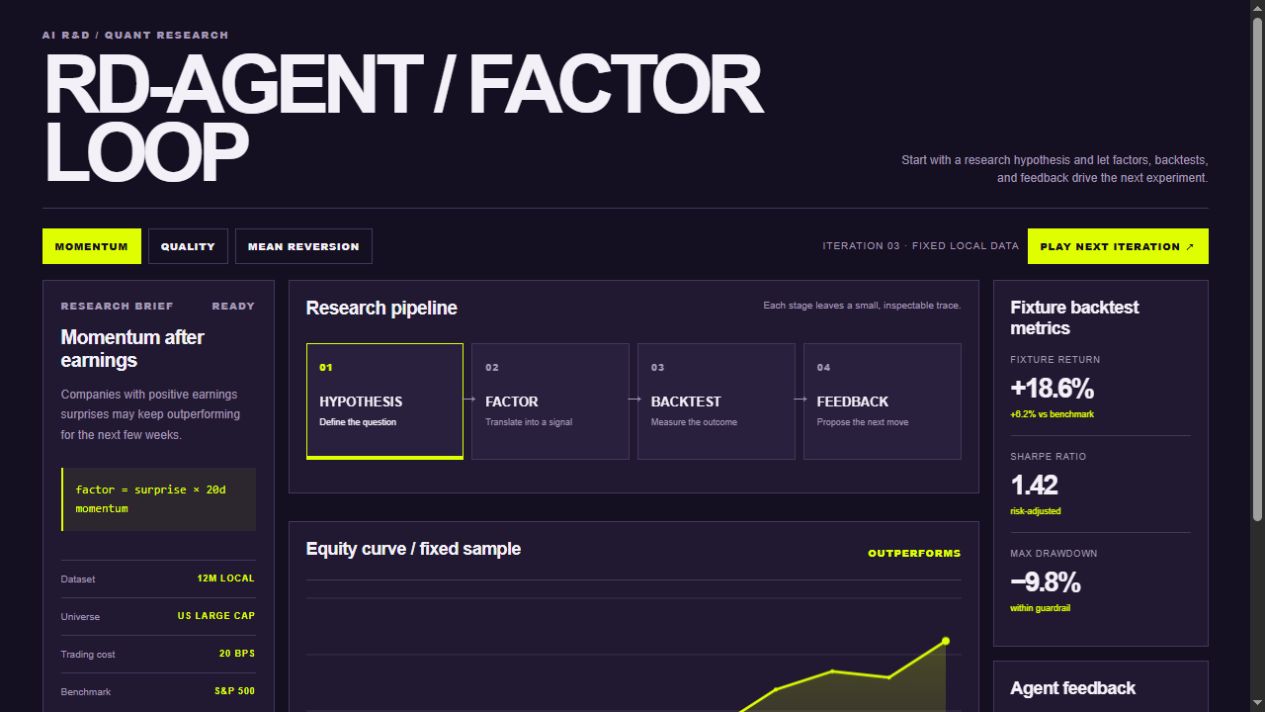Open the 03 Backtest pipeline stage
1265x712 pixels.
click(x=716, y=401)
